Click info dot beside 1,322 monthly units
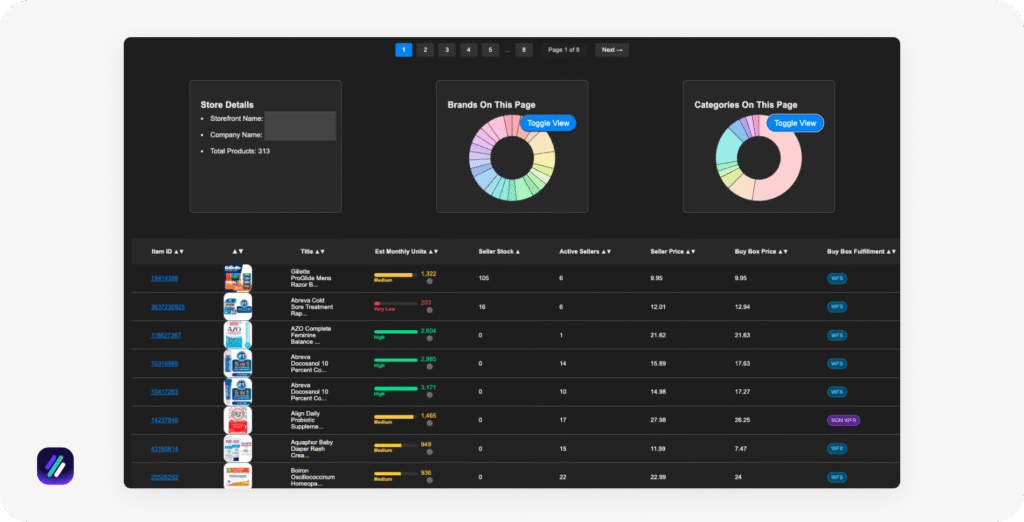 (429, 282)
